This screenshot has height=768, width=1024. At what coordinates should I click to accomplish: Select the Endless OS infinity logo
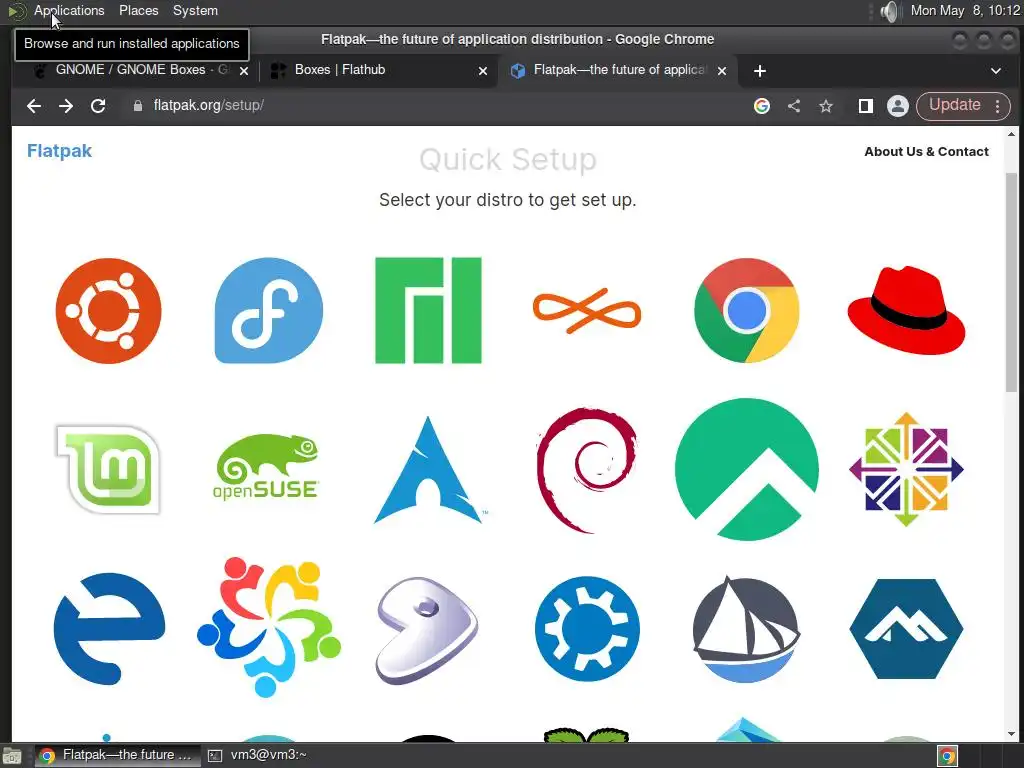click(x=587, y=310)
